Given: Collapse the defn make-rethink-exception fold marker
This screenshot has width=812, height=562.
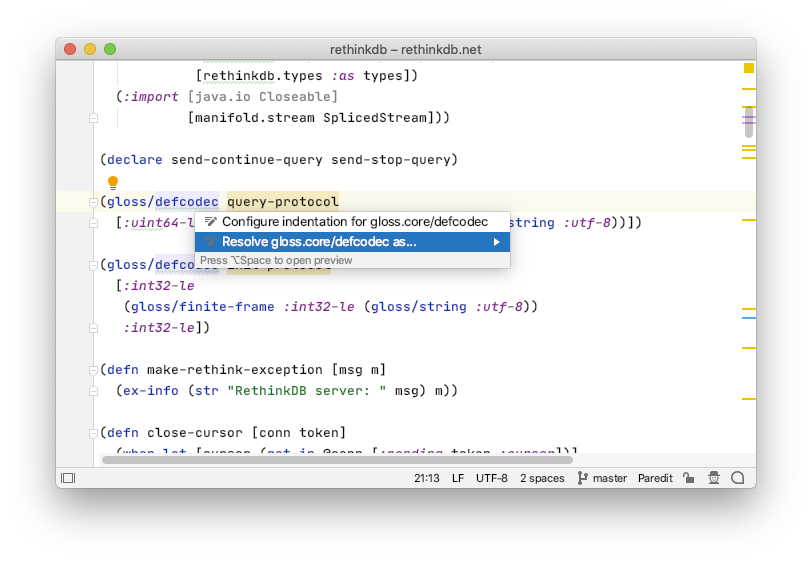Looking at the screenshot, I should tap(93, 370).
